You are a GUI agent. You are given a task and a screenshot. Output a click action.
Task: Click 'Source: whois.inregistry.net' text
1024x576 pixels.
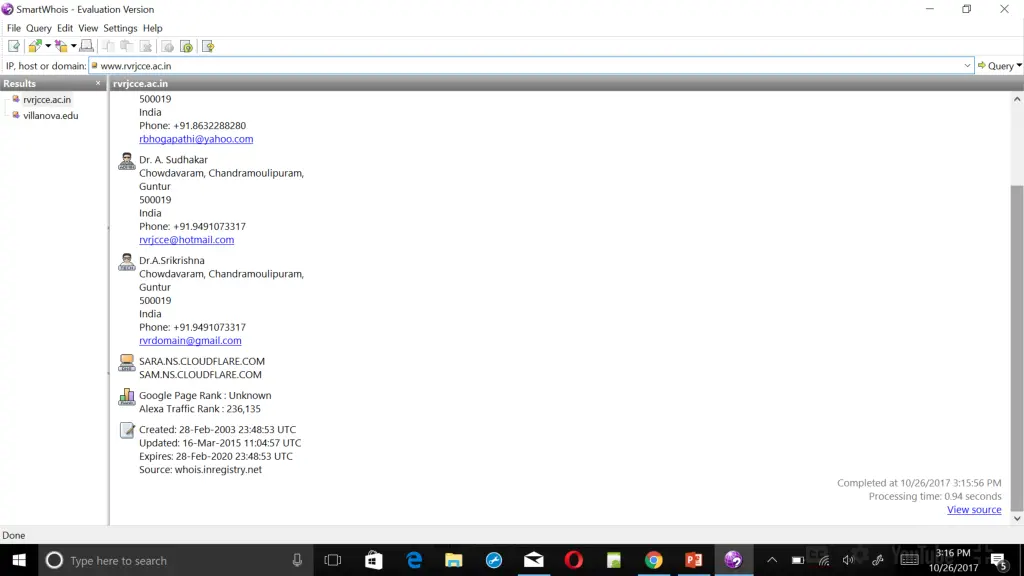(200, 470)
